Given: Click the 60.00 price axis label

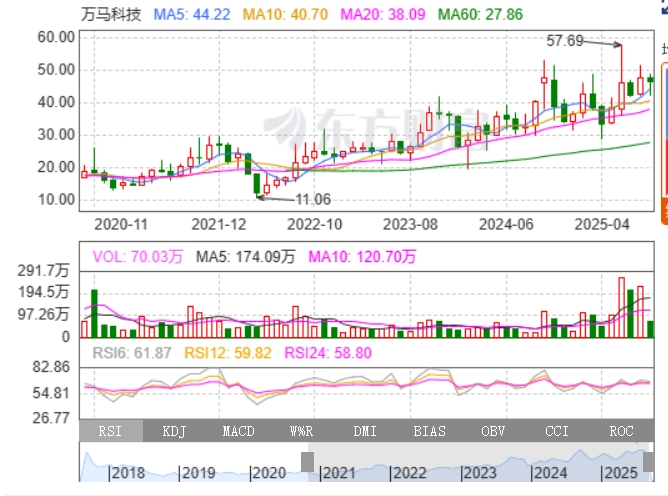Looking at the screenshot, I should coord(56,37).
